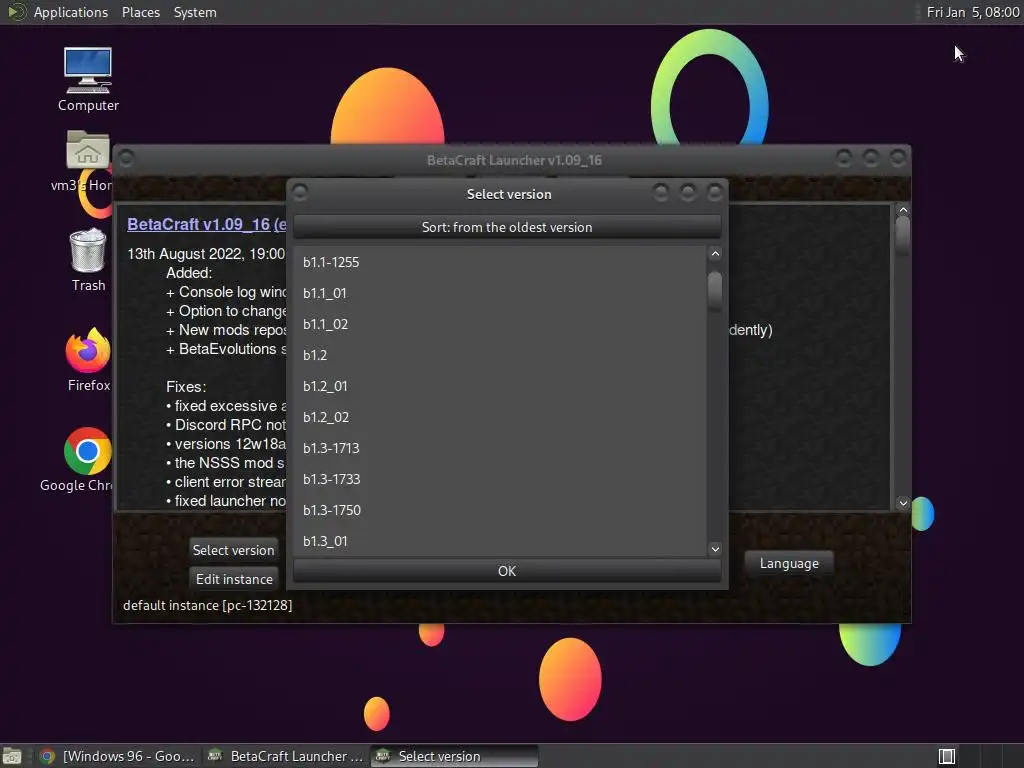The height and width of the screenshot is (768, 1024).
Task: Click the clock showing Fri Jan 5
Action: [x=972, y=12]
